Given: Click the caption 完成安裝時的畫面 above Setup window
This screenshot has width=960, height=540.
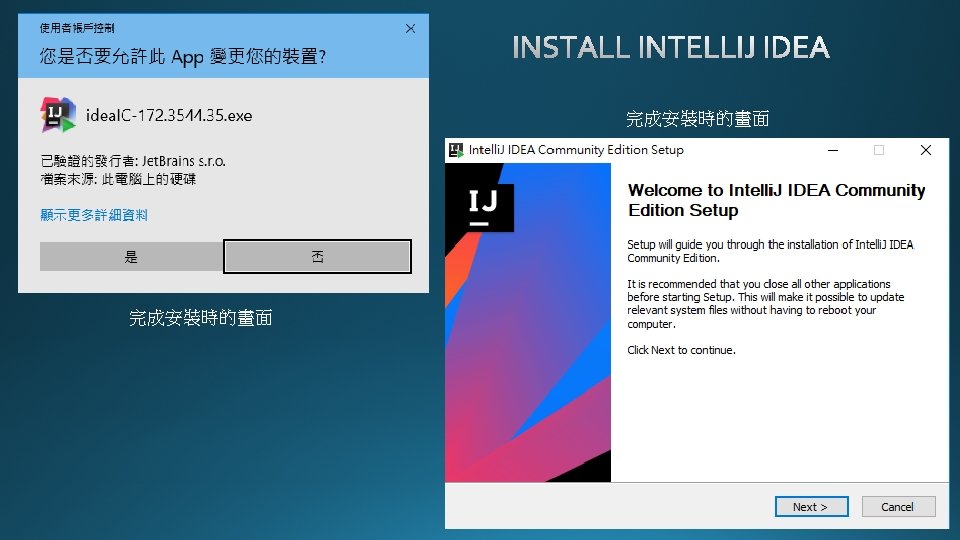Looking at the screenshot, I should (x=697, y=119).
